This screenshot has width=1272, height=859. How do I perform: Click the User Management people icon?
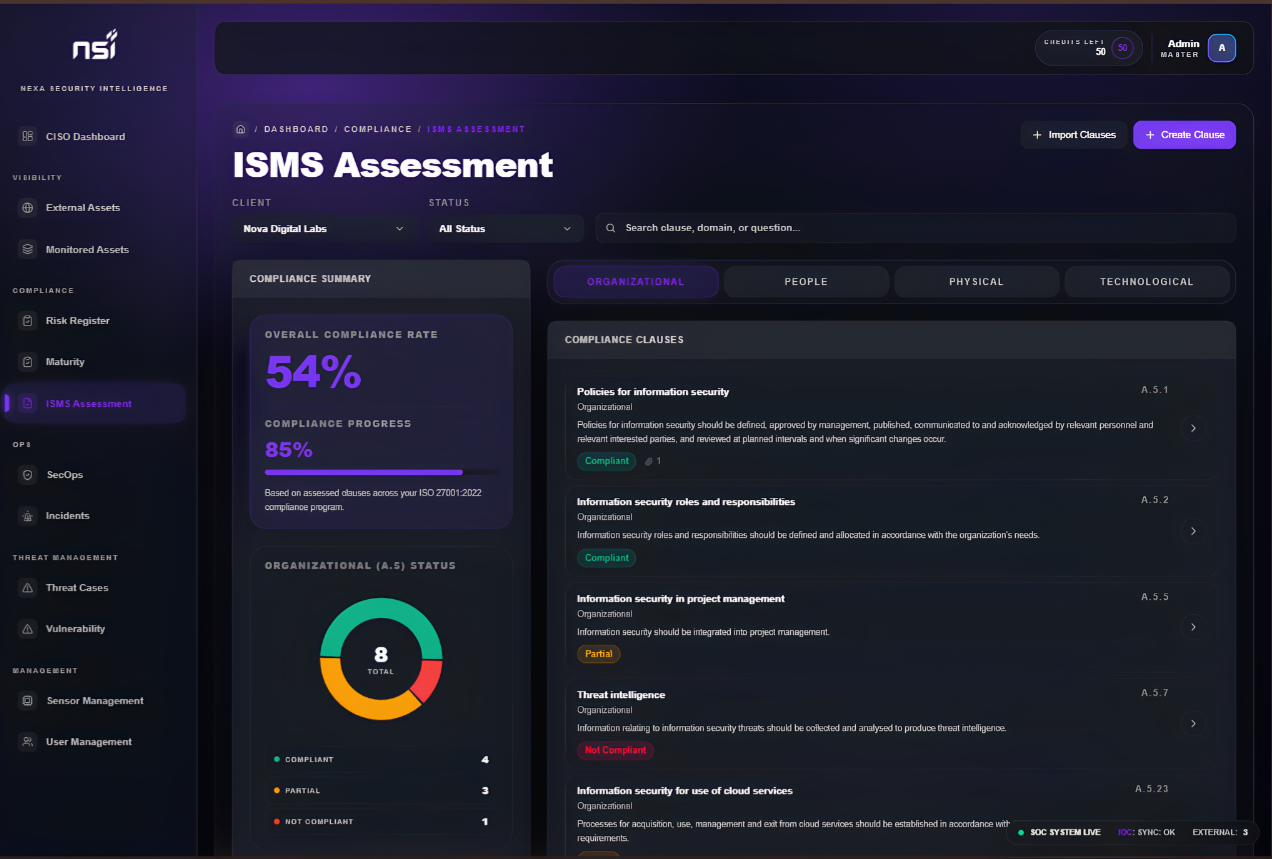(27, 742)
